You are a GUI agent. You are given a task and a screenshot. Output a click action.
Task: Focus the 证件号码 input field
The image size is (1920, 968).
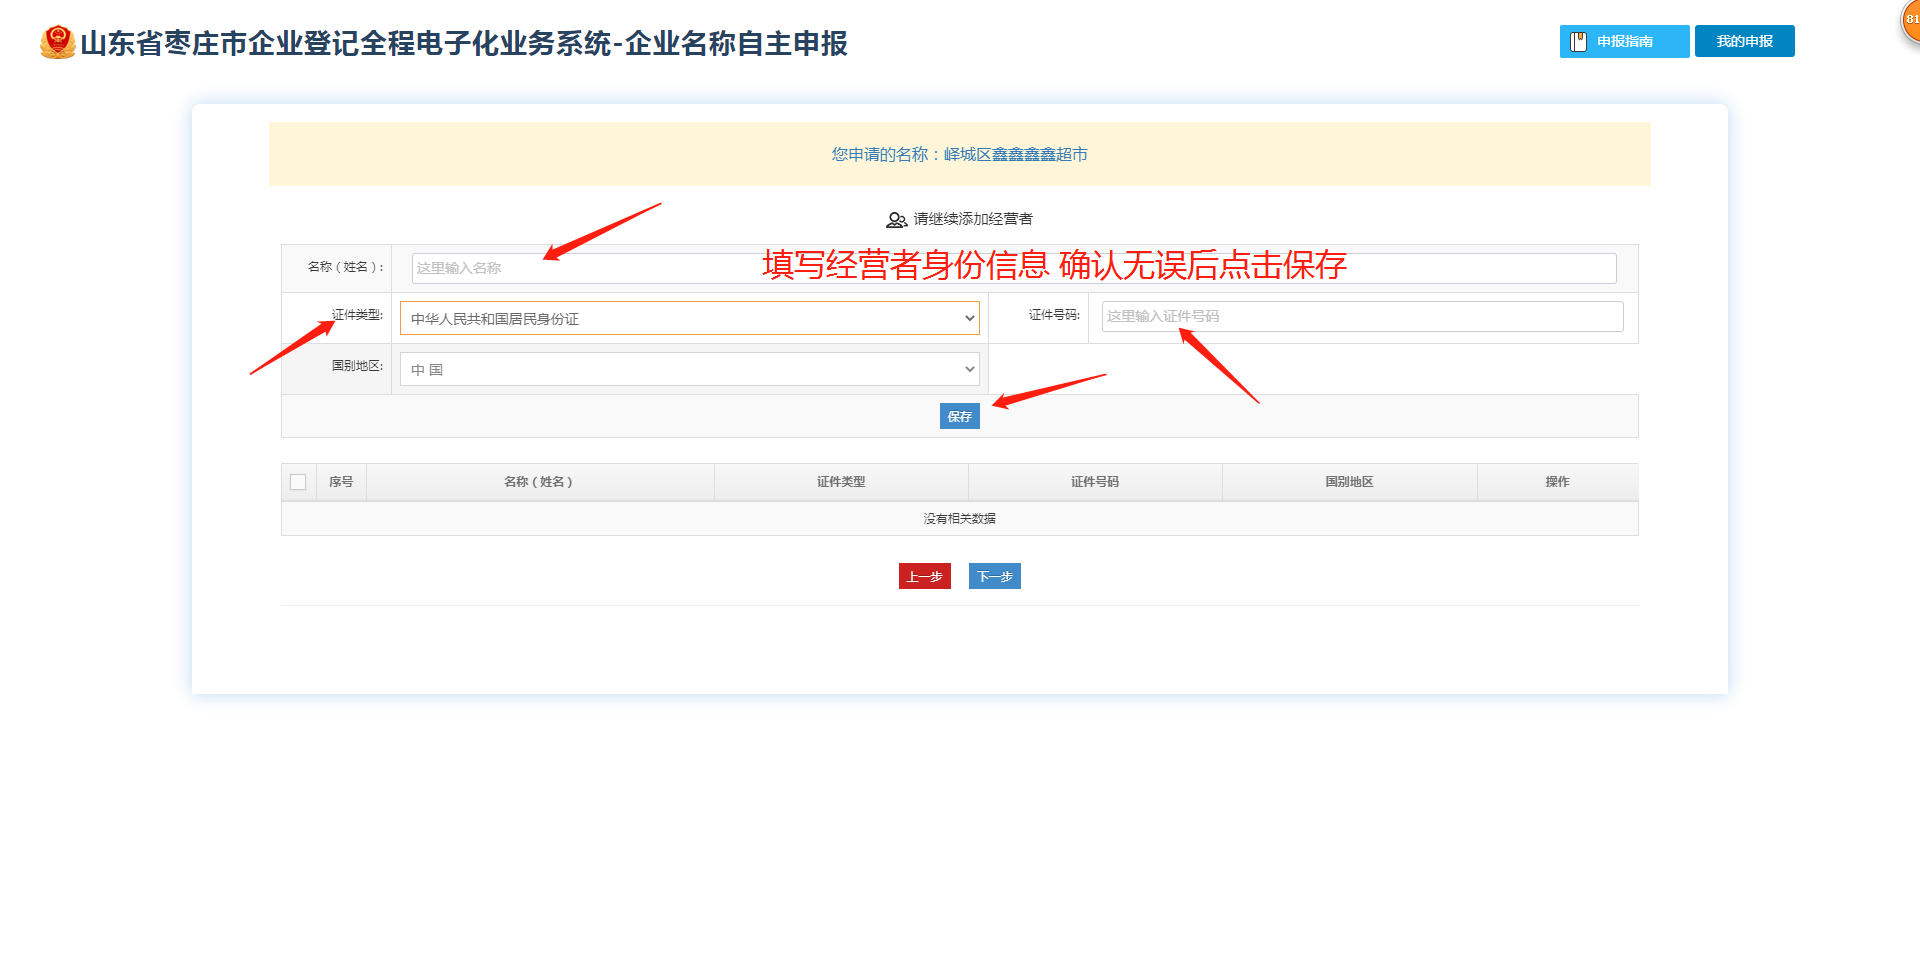pyautogui.click(x=1362, y=316)
